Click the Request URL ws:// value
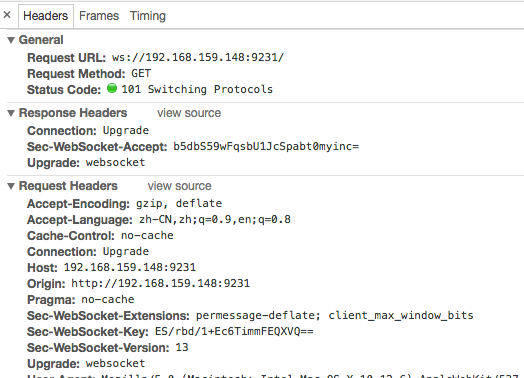Screen dimensions: 524x378 click(198, 57)
